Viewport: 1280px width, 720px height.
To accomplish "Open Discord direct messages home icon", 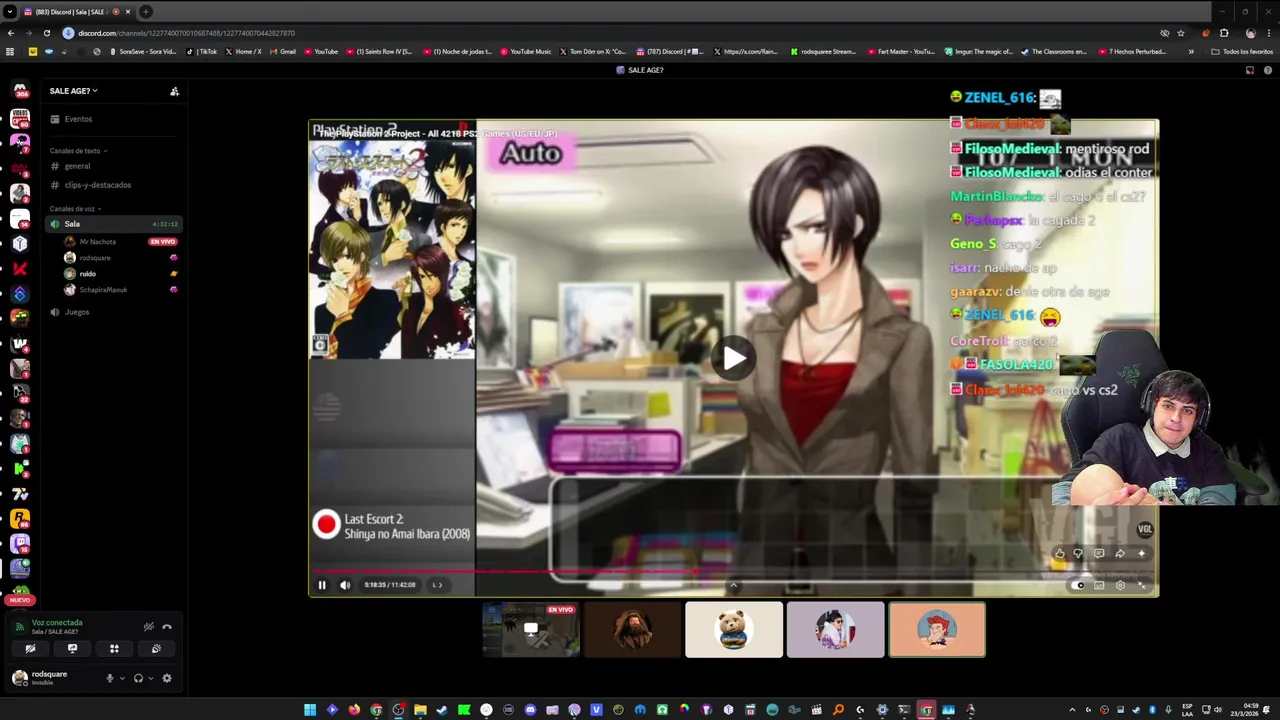I will (20, 91).
